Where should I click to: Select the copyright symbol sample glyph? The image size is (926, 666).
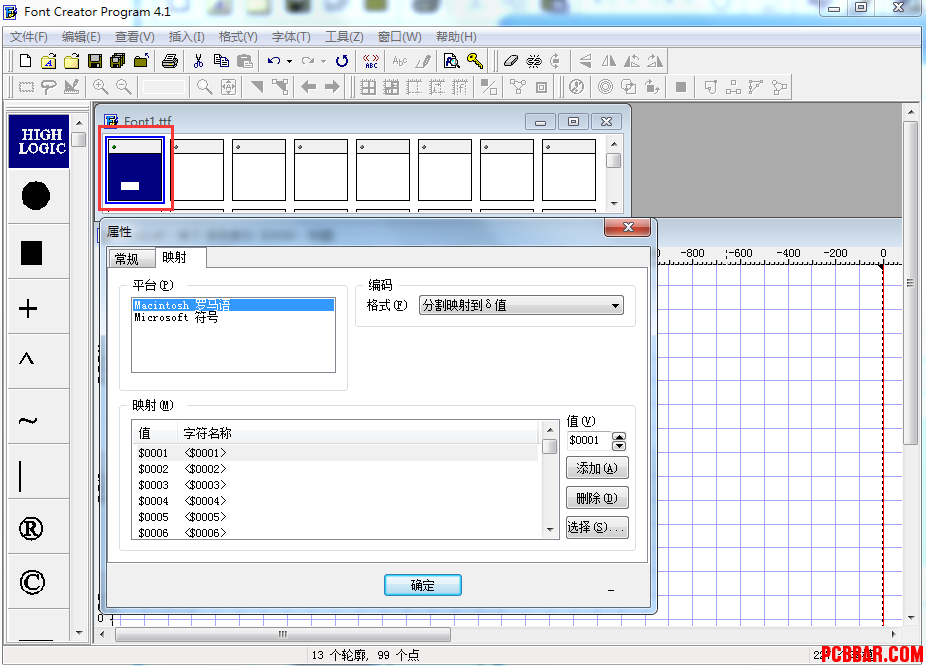[x=32, y=582]
